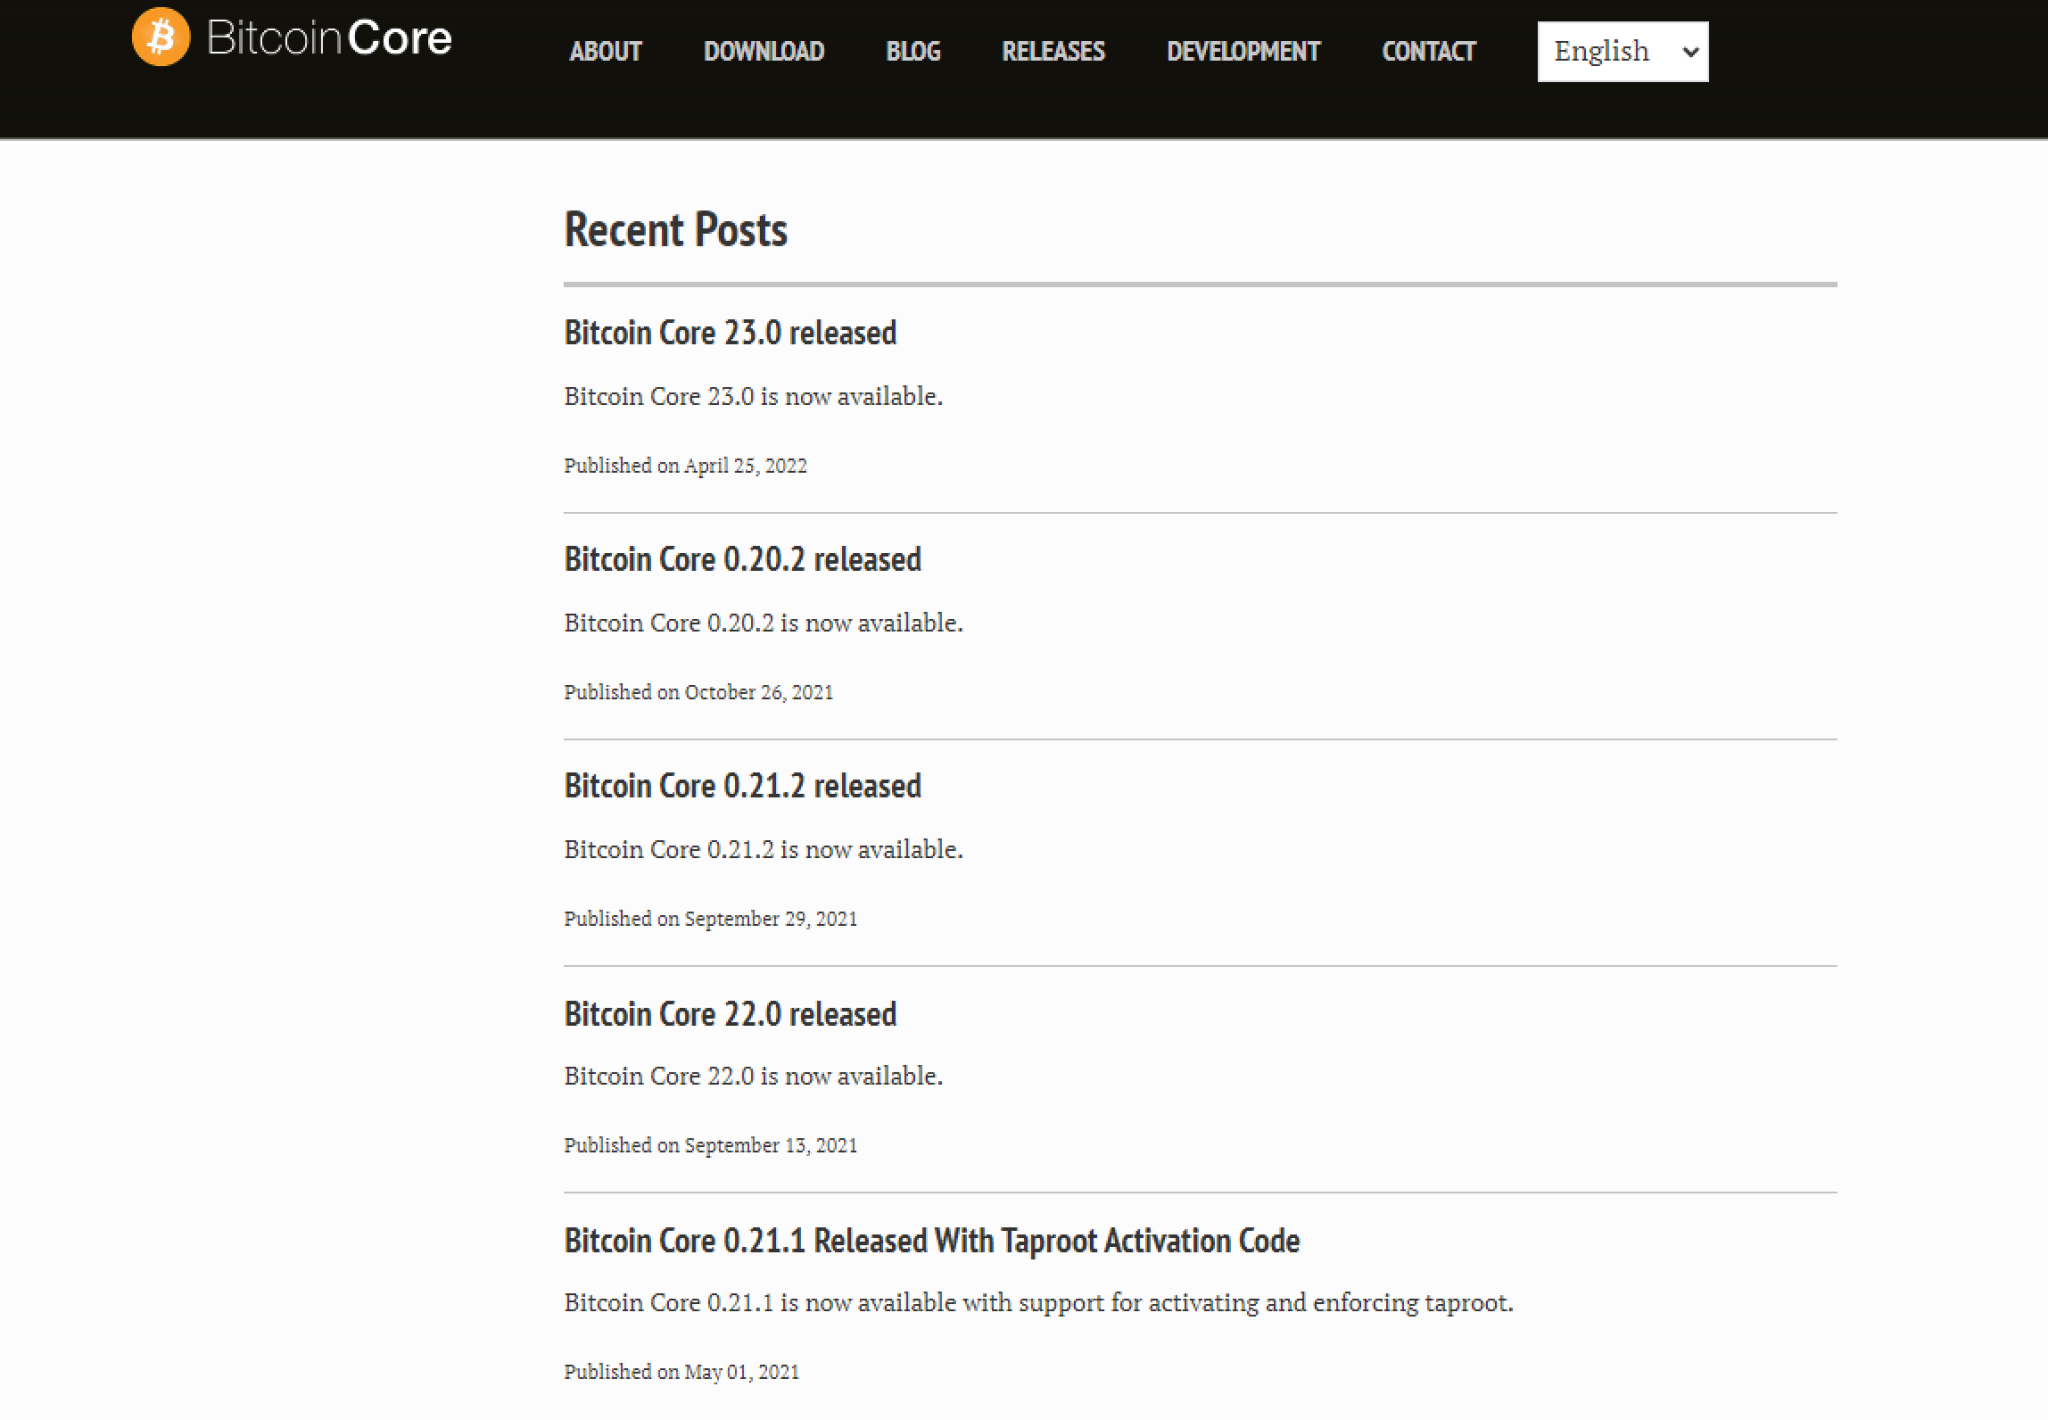Viewport: 2048px width, 1420px height.
Task: Open the Bitcoin Core 23.0 released post
Action: 730,333
